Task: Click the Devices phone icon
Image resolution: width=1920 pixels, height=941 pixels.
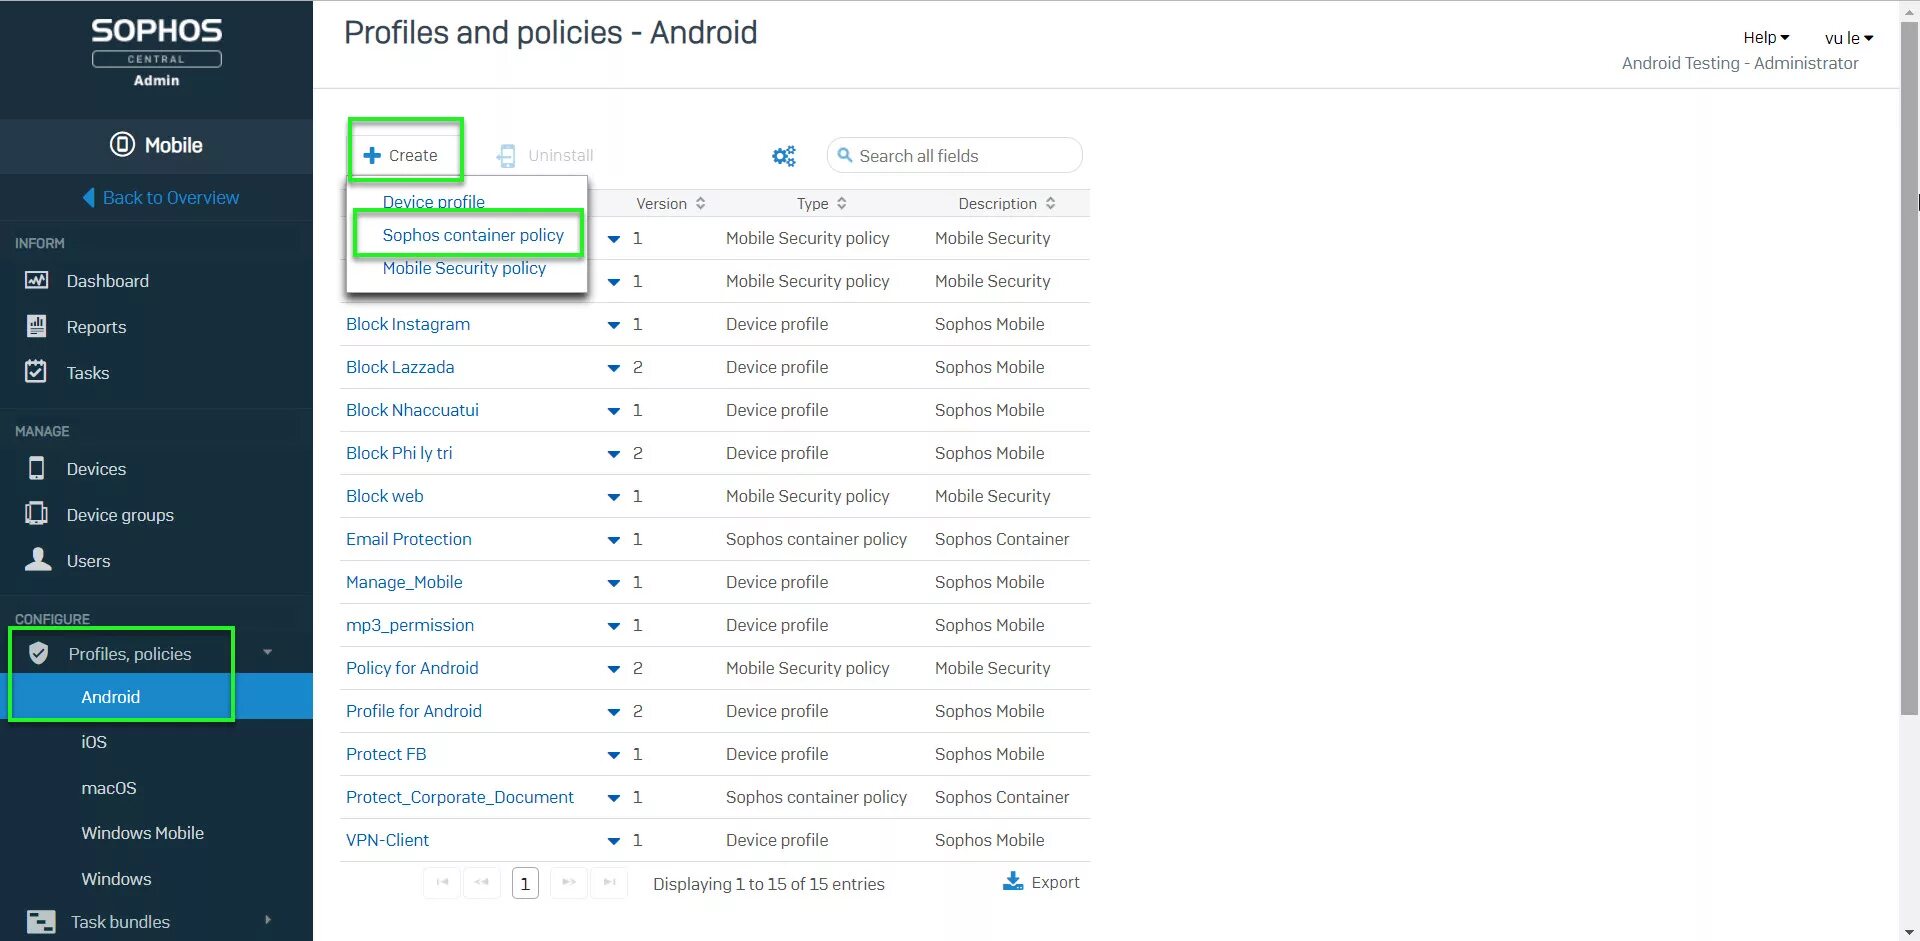Action: click(x=37, y=468)
